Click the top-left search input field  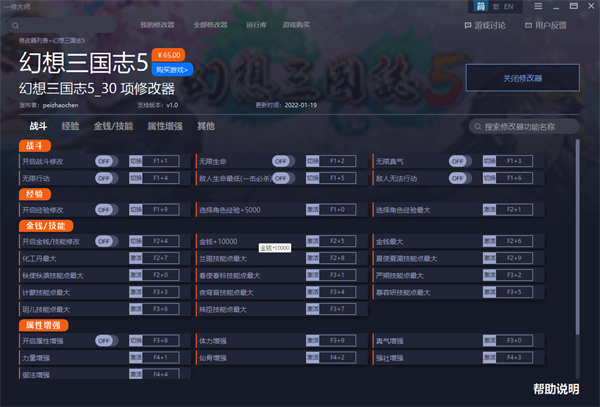[x=62, y=26]
